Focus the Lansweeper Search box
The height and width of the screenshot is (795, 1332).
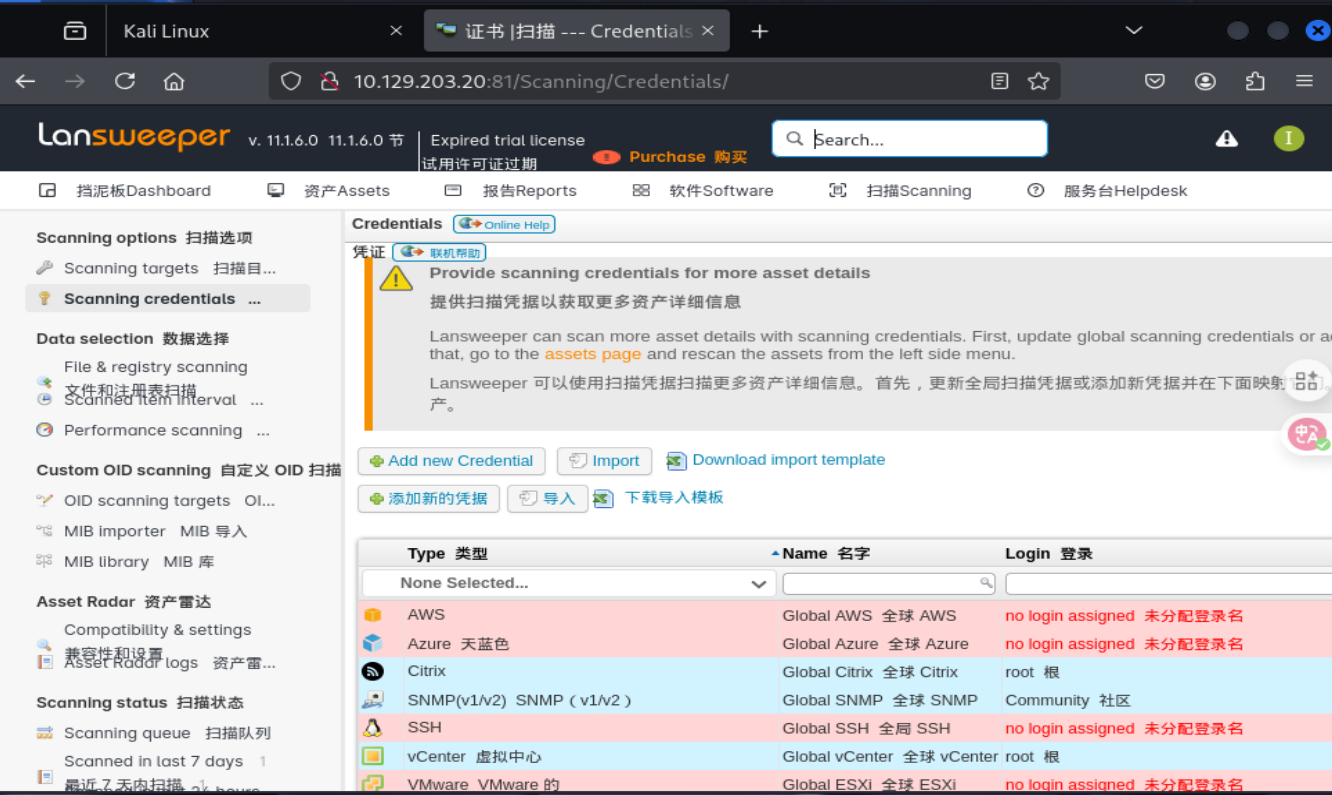coord(910,139)
